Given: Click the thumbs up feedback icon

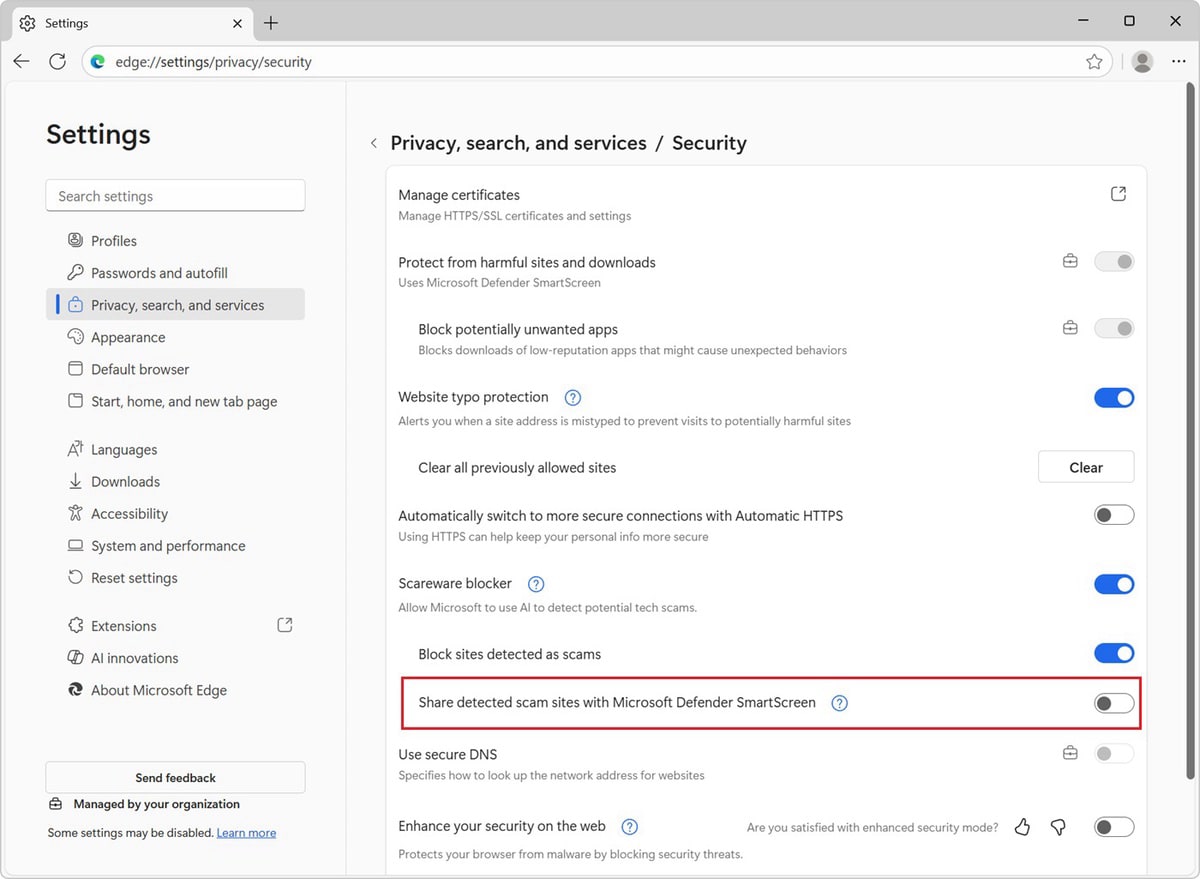Looking at the screenshot, I should pos(1022,827).
